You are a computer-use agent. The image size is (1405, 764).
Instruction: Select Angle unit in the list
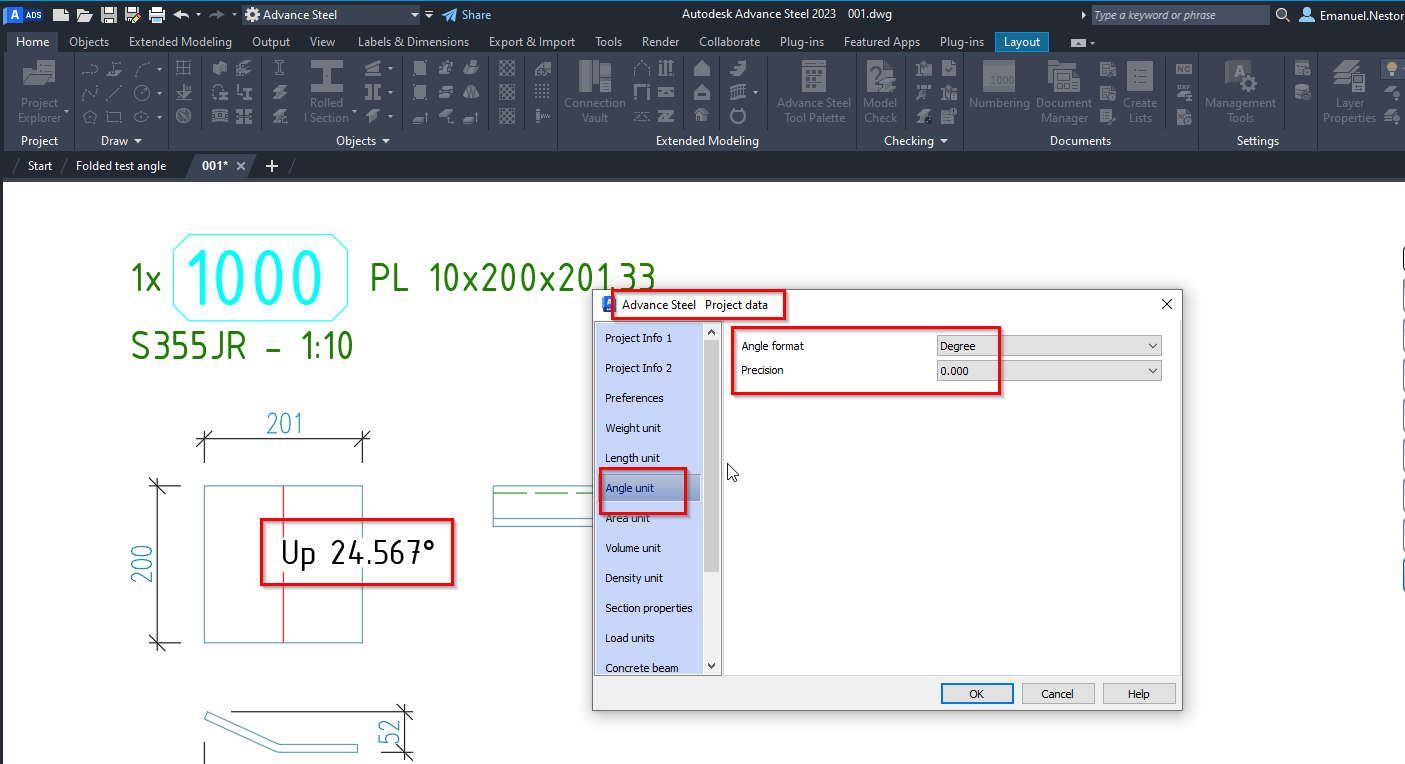(x=649, y=488)
